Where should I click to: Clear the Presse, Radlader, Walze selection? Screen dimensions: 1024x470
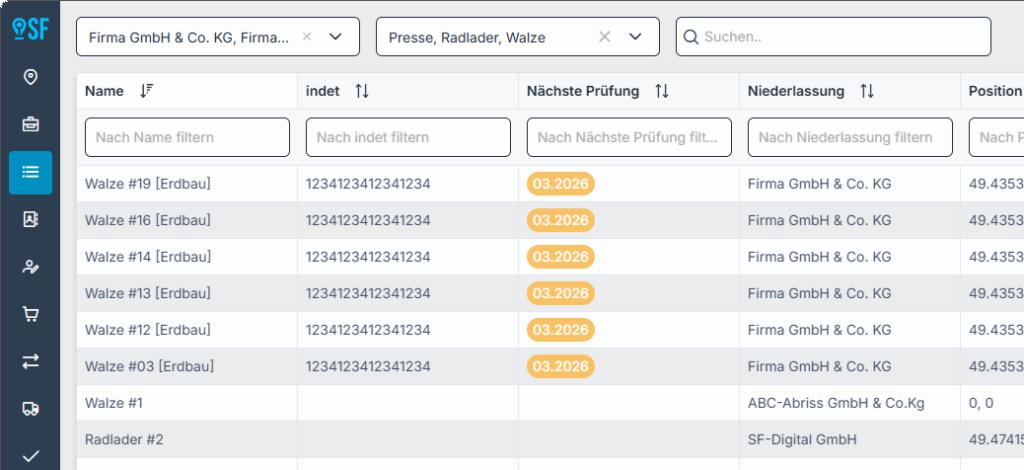[604, 37]
